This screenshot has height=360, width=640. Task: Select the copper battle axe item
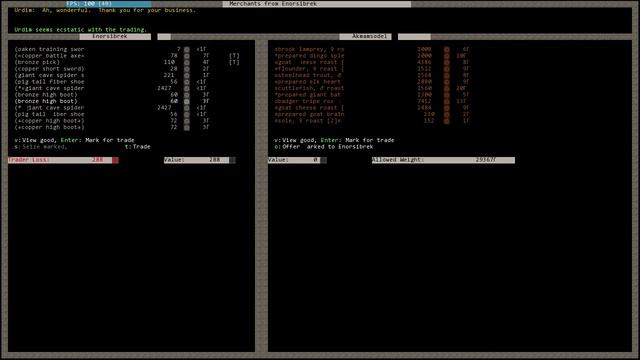tap(49, 56)
